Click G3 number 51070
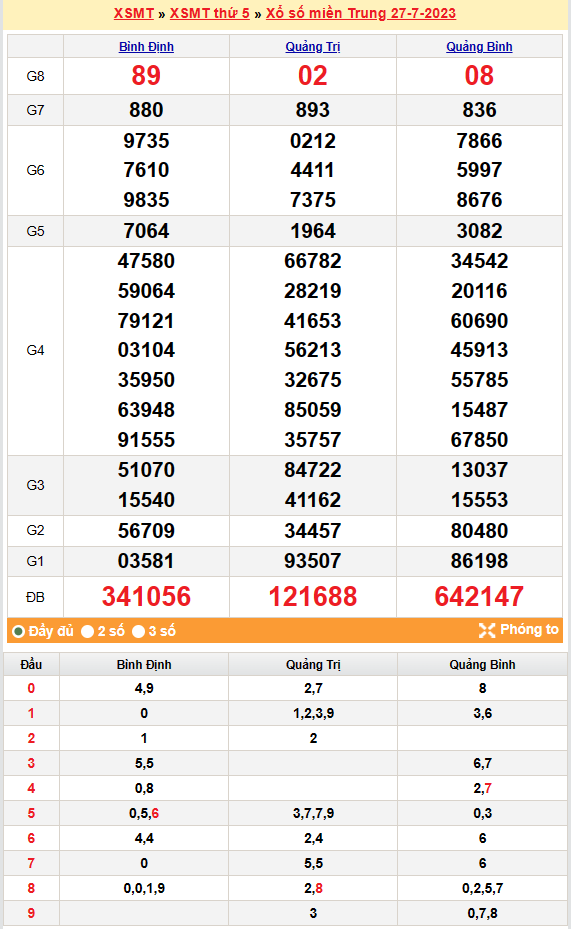Screen dimensions: 571x929 pos(146,470)
